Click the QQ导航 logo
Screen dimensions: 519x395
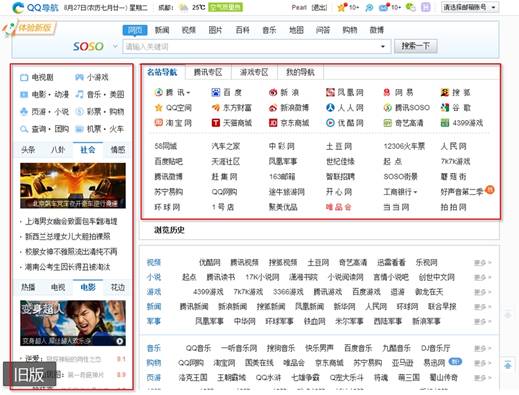[x=36, y=7]
